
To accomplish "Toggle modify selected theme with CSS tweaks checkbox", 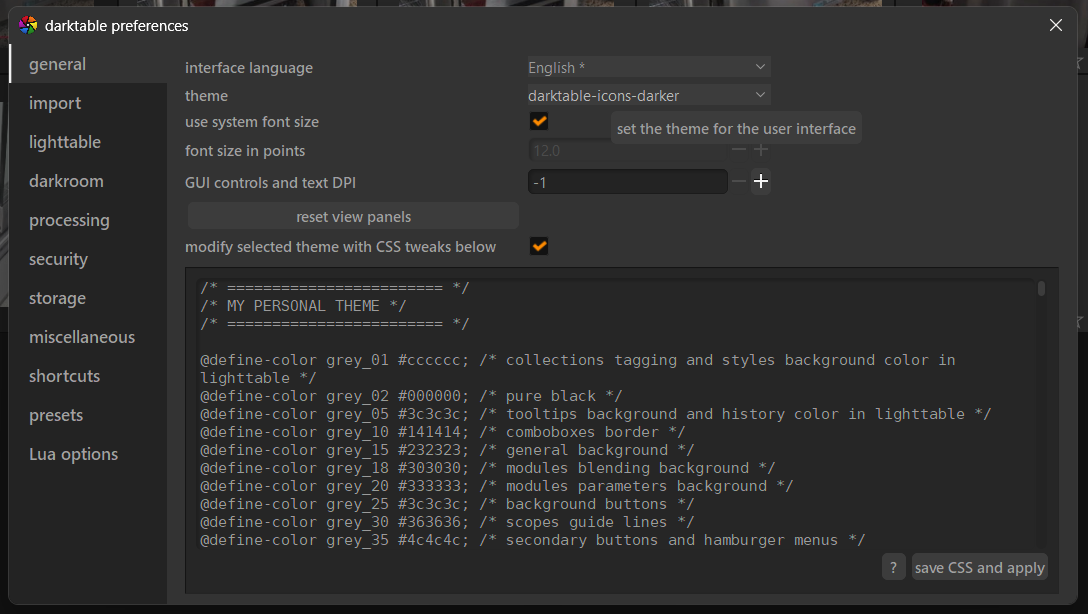I will pyautogui.click(x=539, y=246).
